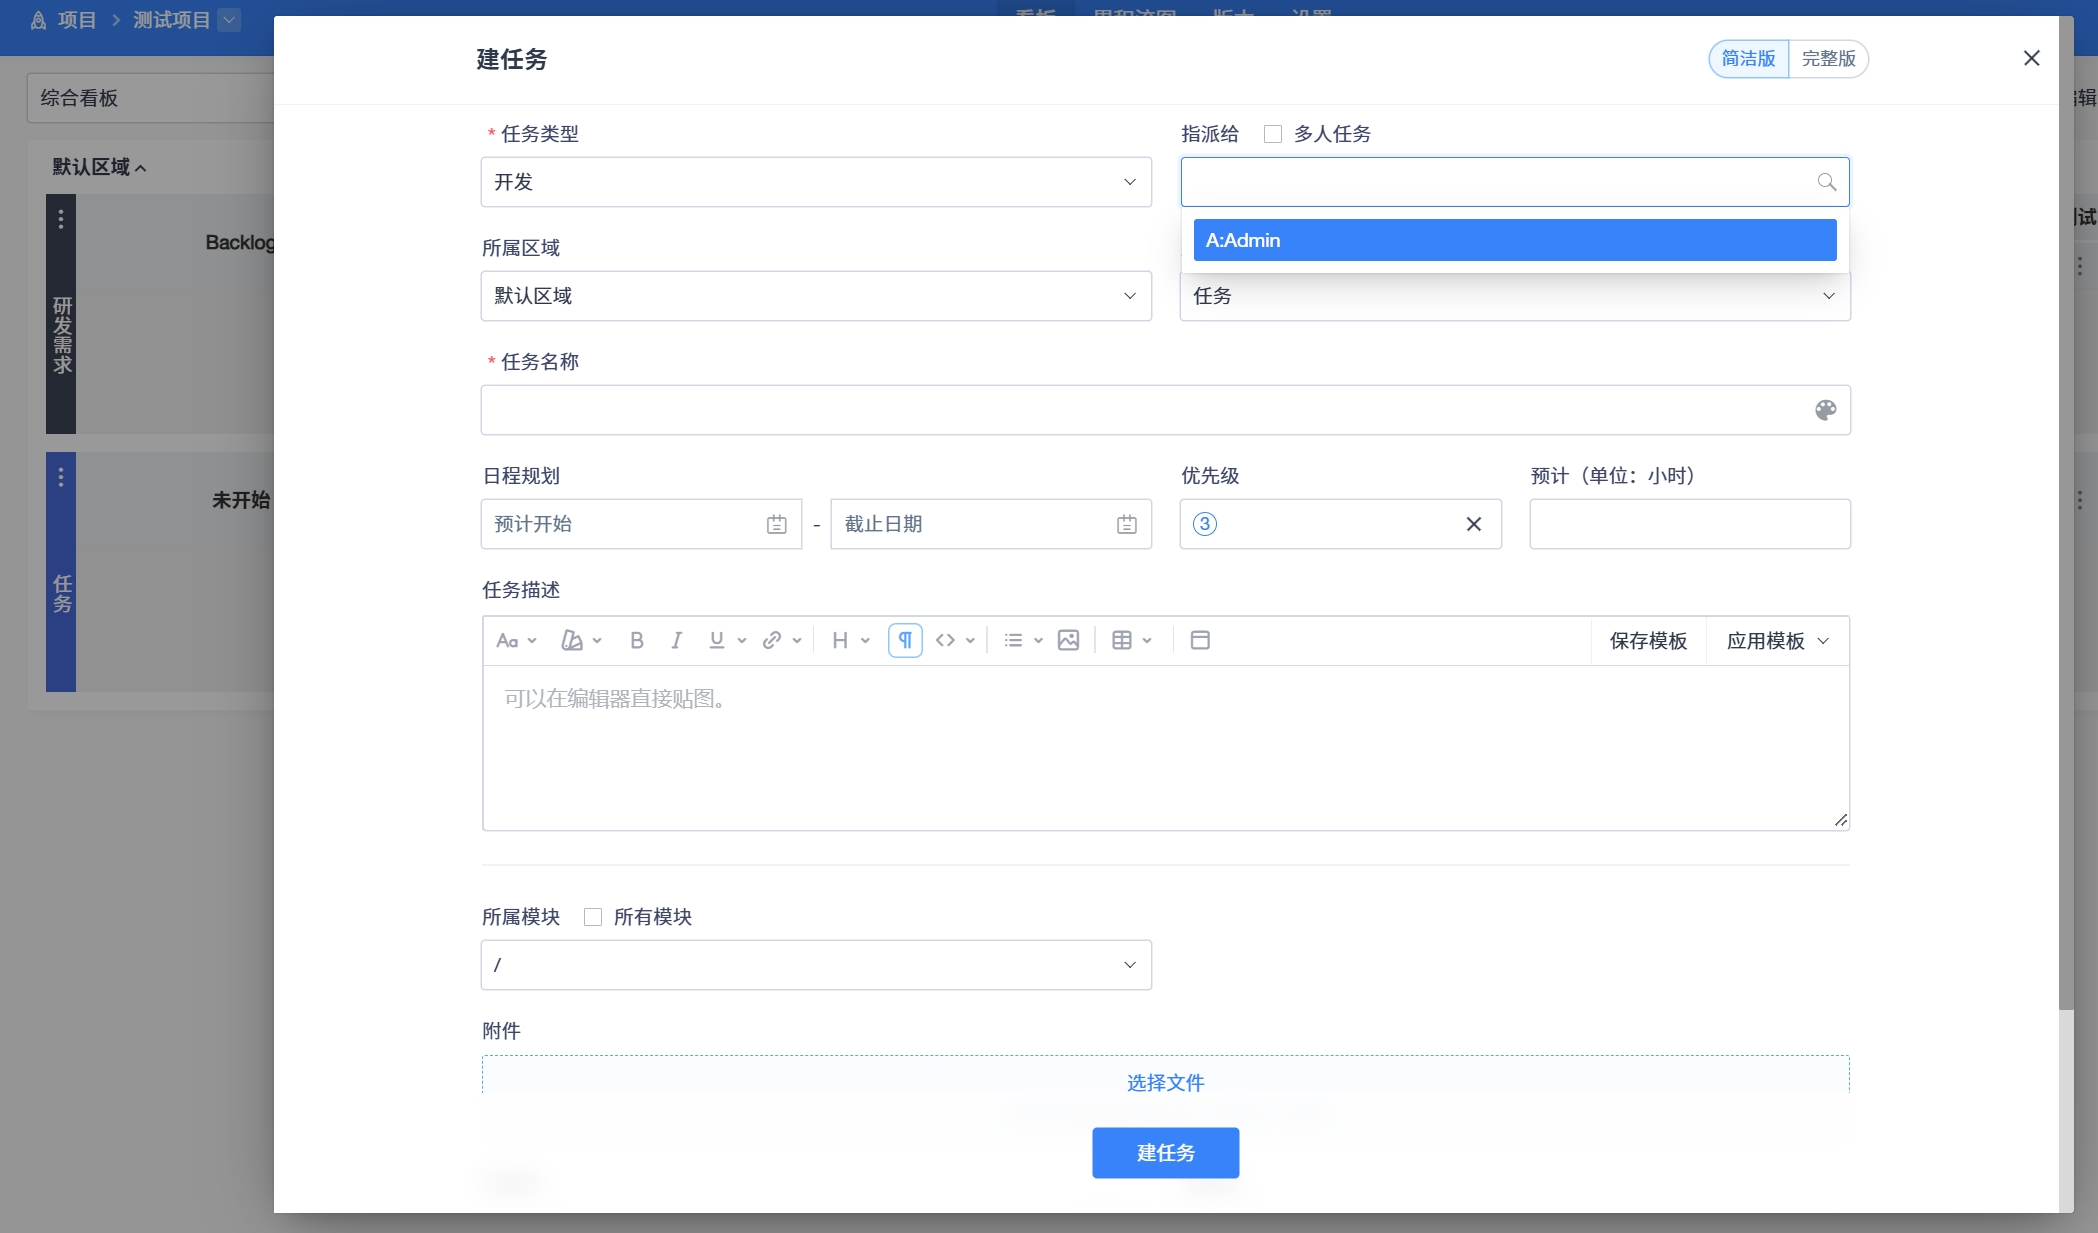Click the 建任务 submit button

(1165, 1153)
